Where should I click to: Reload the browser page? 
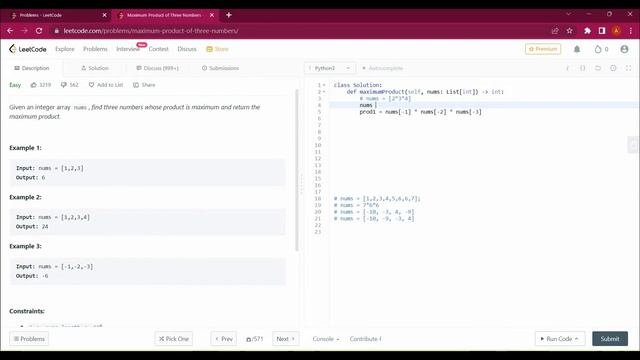[x=39, y=31]
